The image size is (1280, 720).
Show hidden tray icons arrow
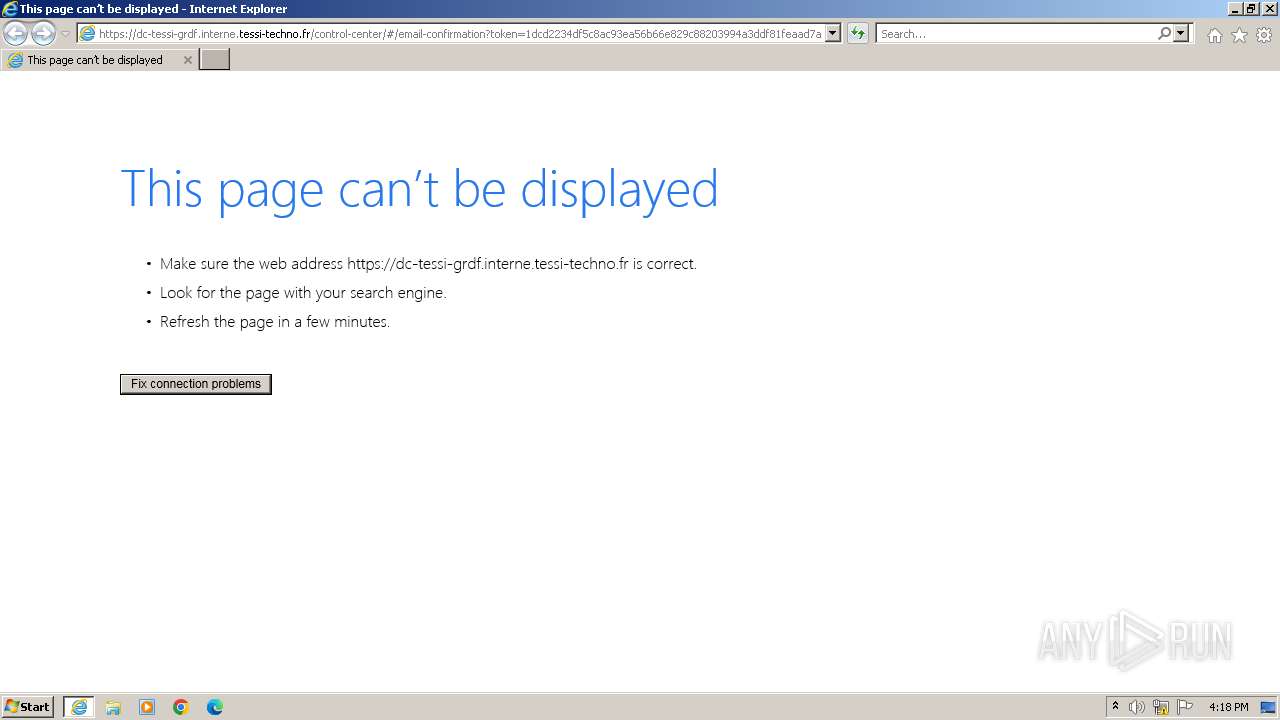pyautogui.click(x=1115, y=707)
